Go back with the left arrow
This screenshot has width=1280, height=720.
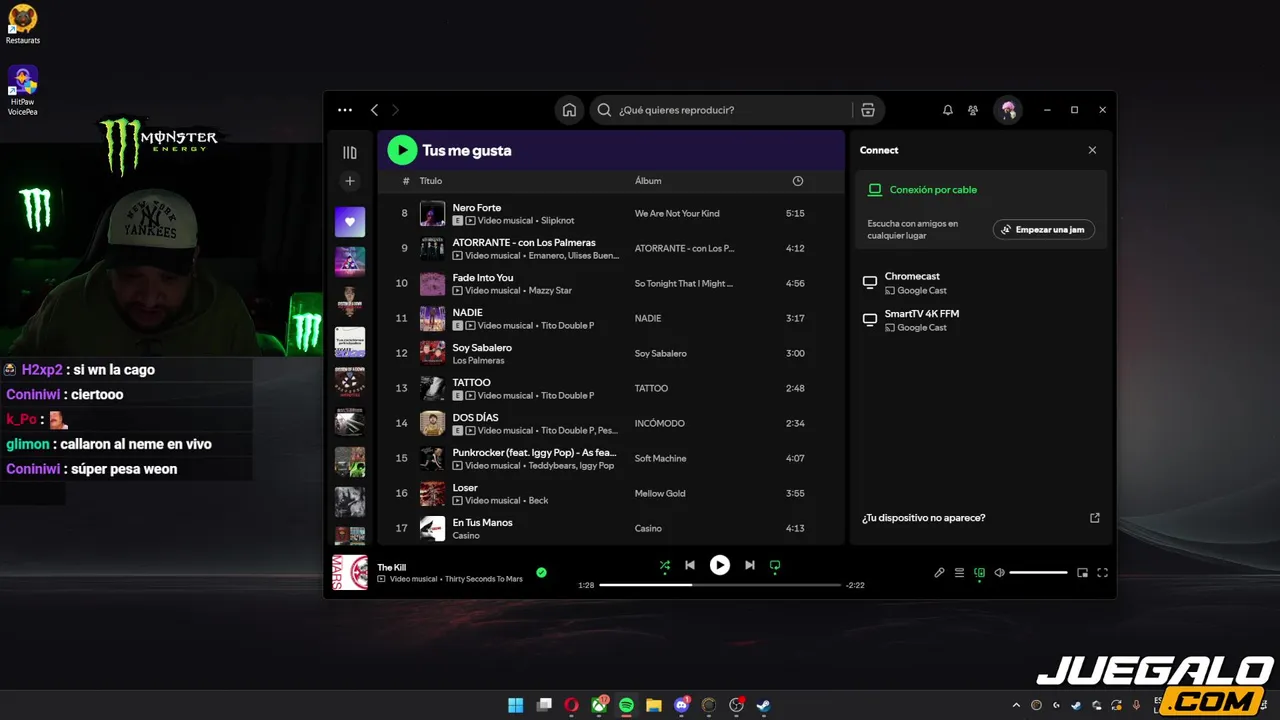374,110
